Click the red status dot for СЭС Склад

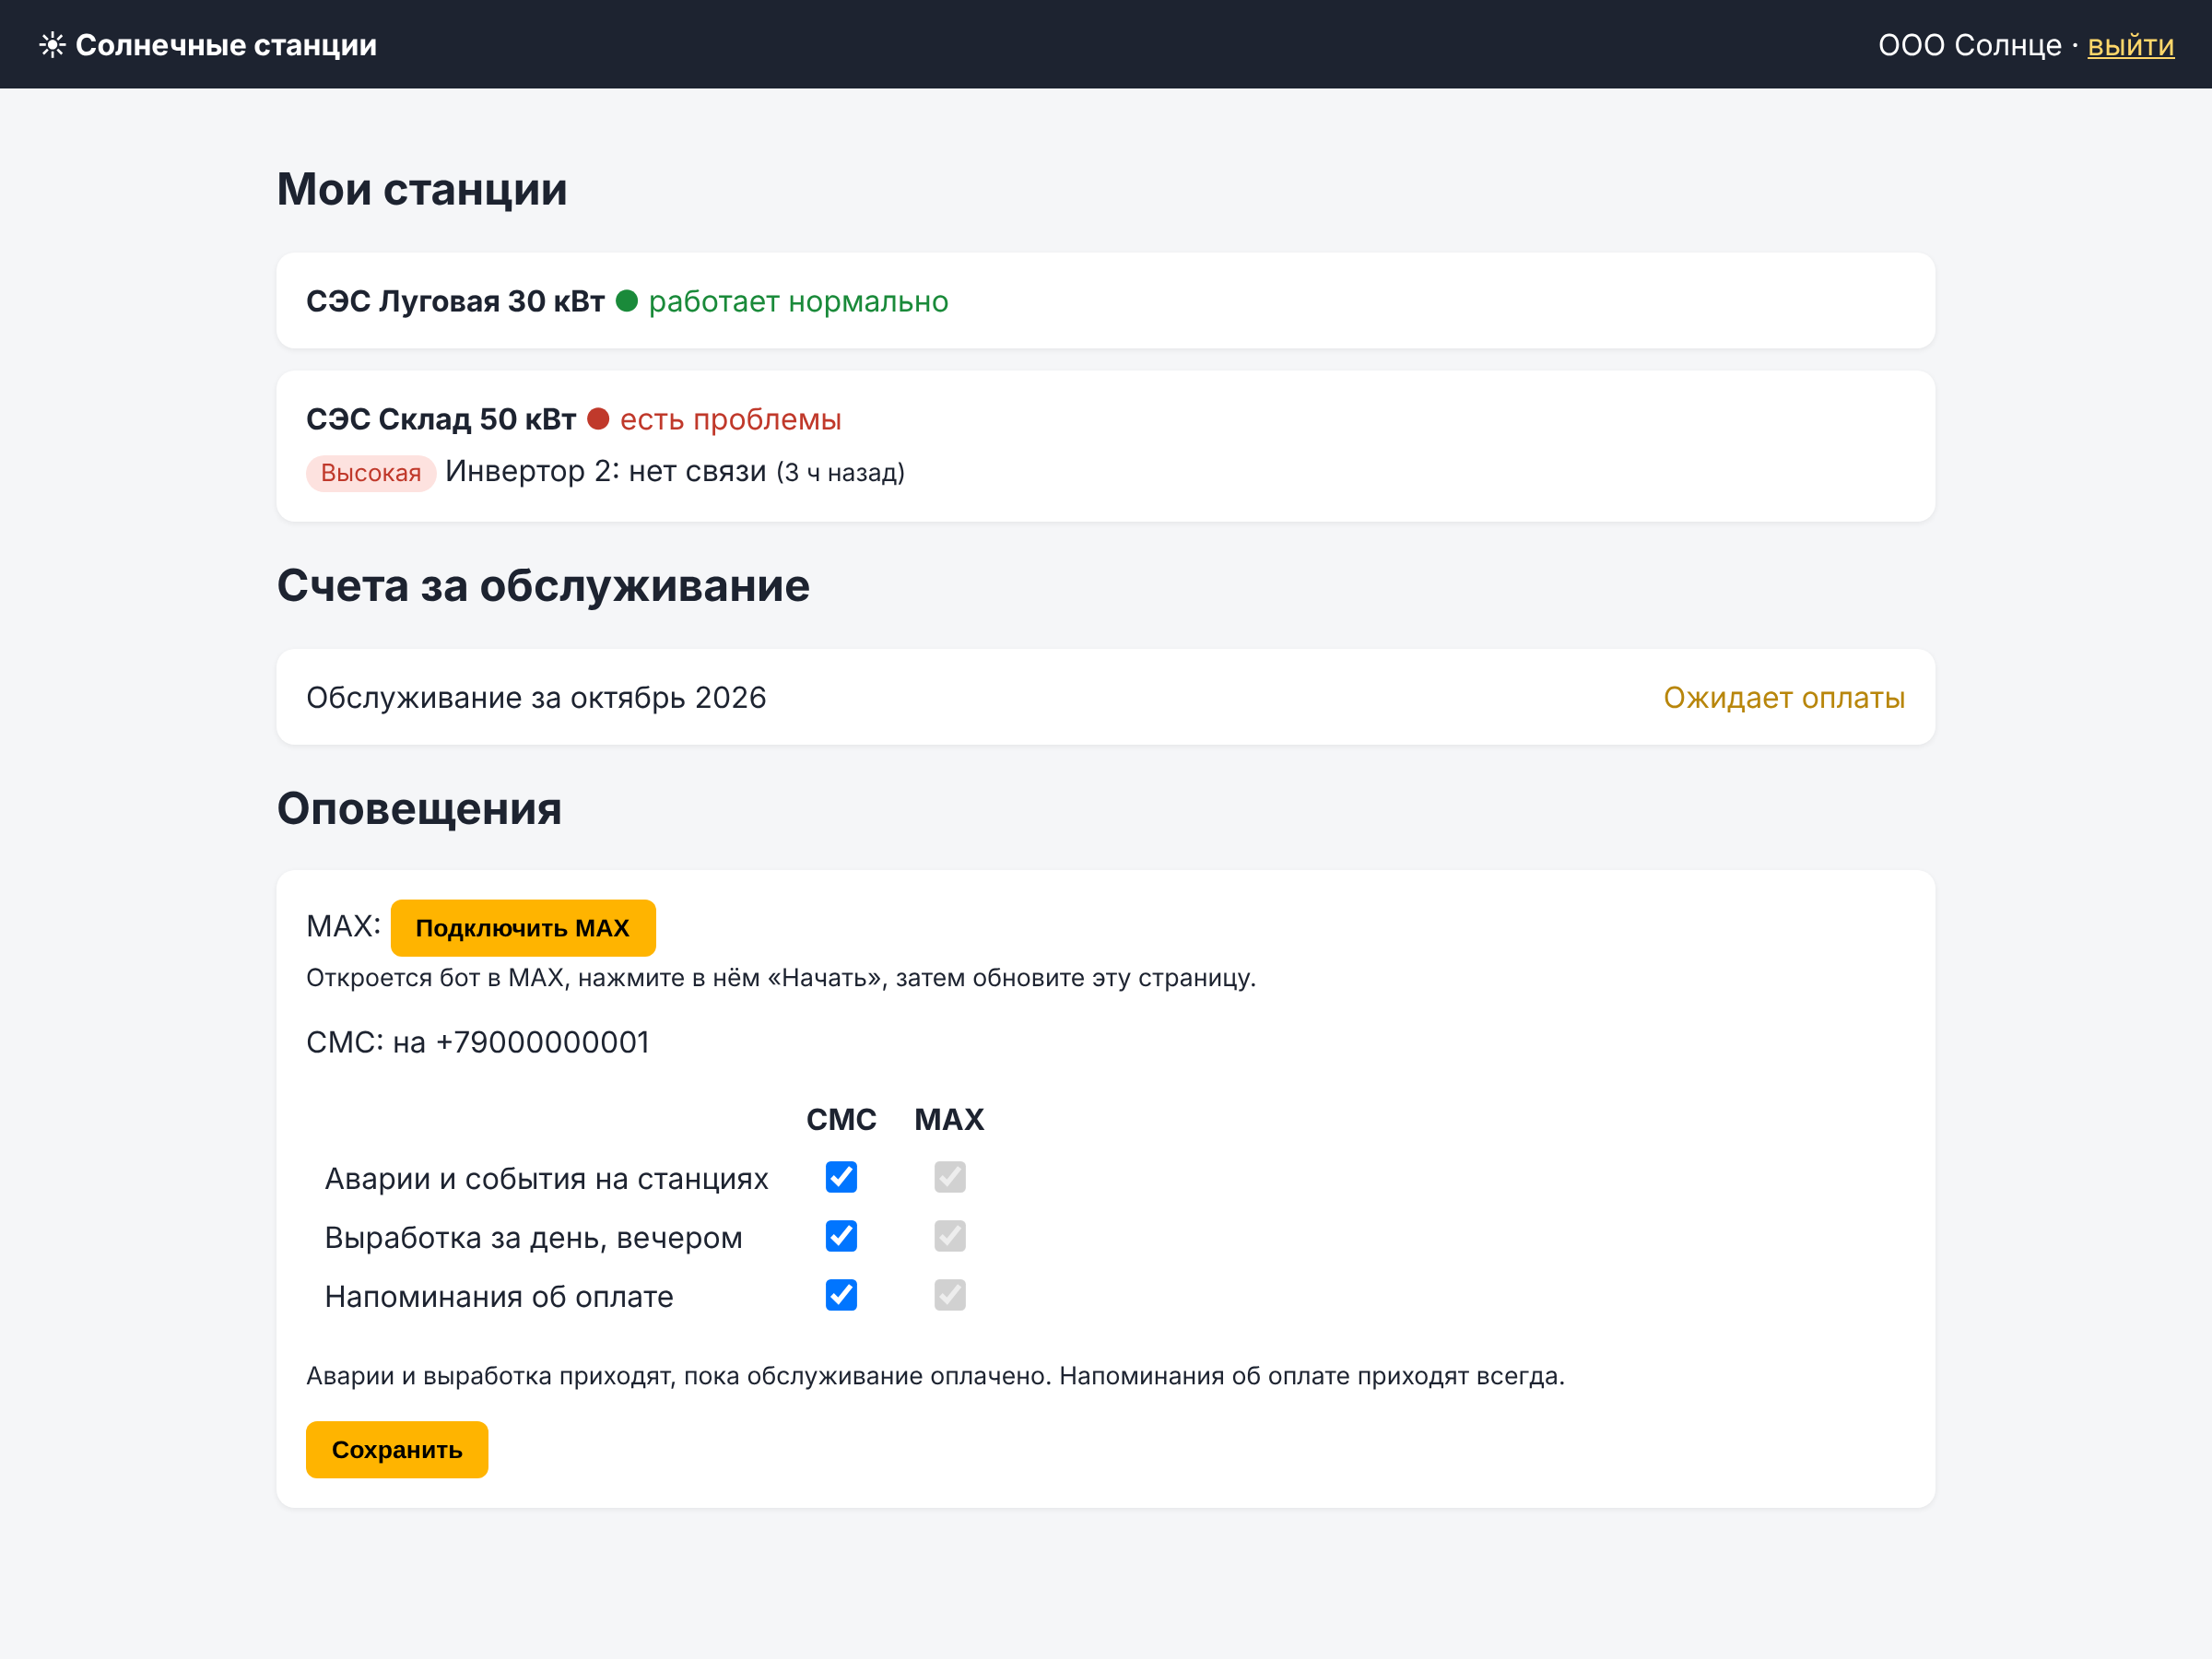click(x=598, y=419)
